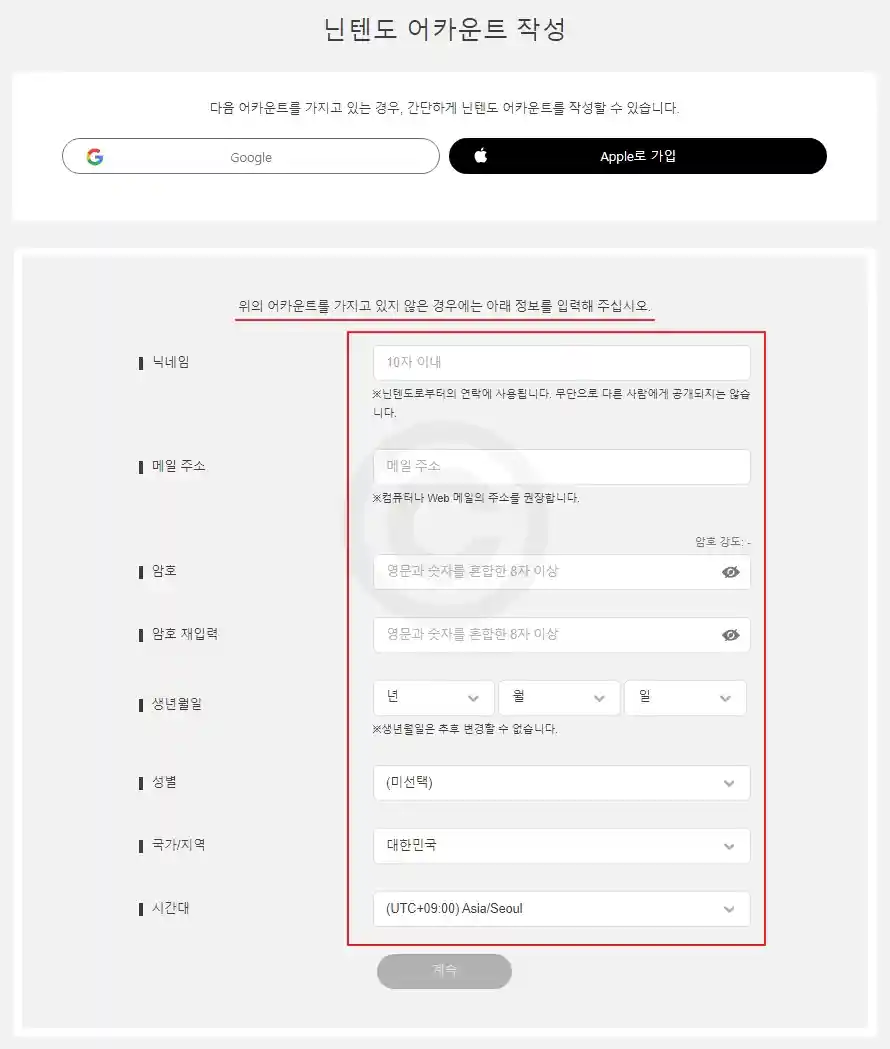Screen dimensions: 890x1049
Task: Expand the 성별 (미선택) dropdown
Action: [561, 783]
